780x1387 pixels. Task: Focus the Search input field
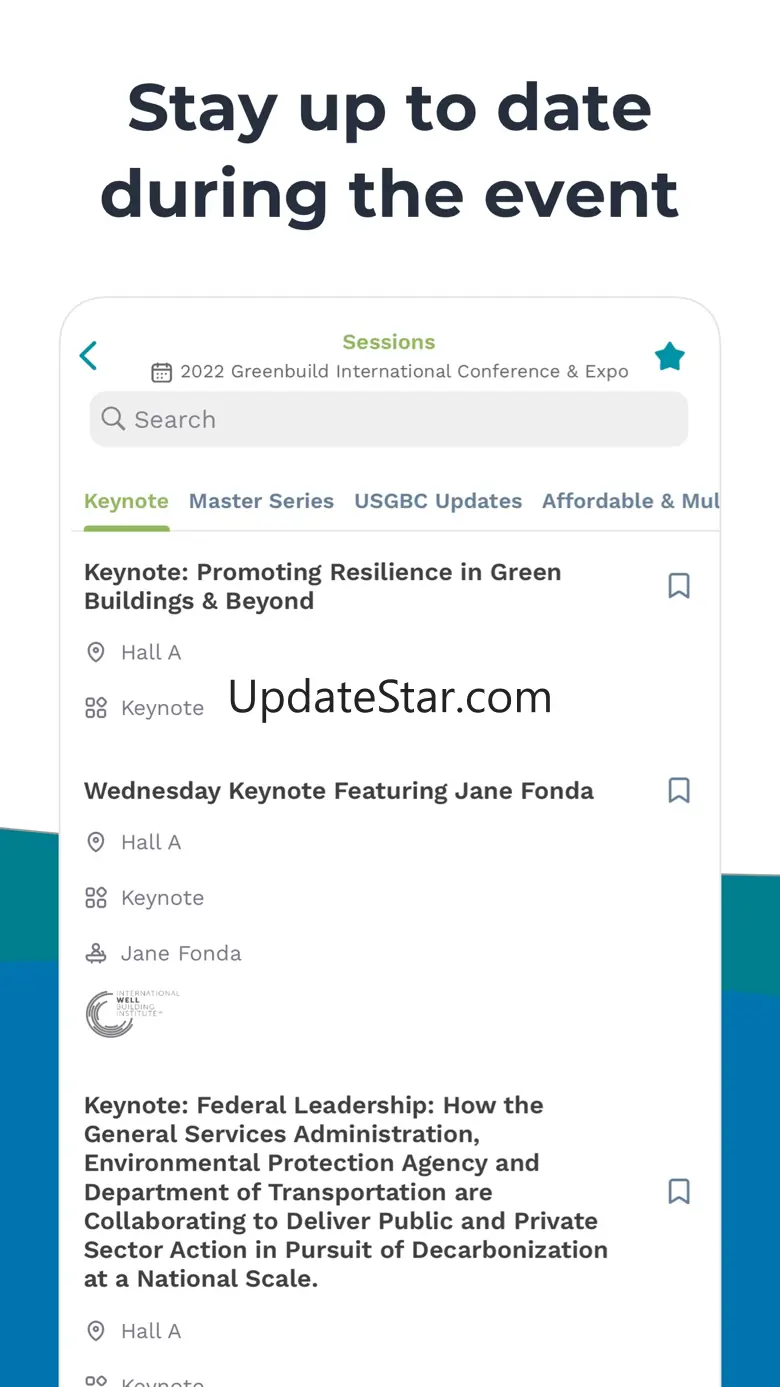point(389,419)
